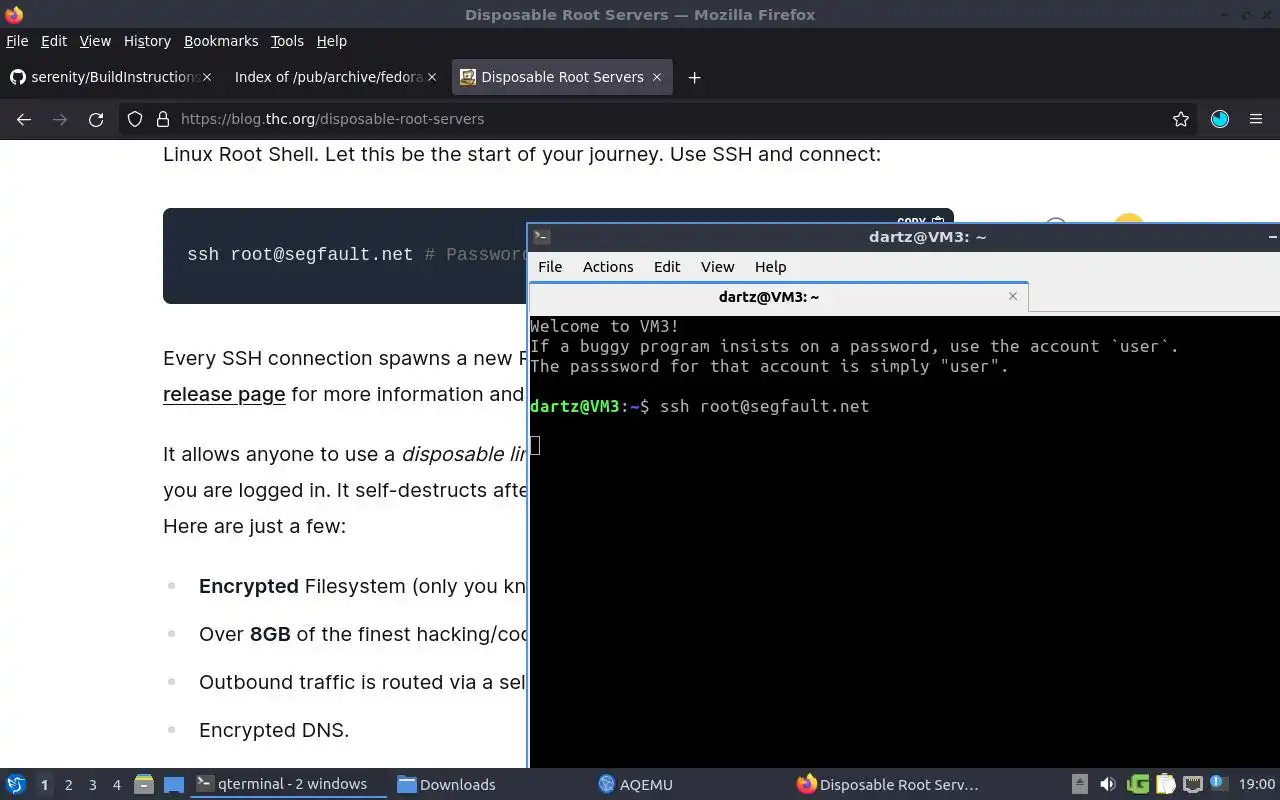Click 'Welcome to VM3!' terminal text

604,326
